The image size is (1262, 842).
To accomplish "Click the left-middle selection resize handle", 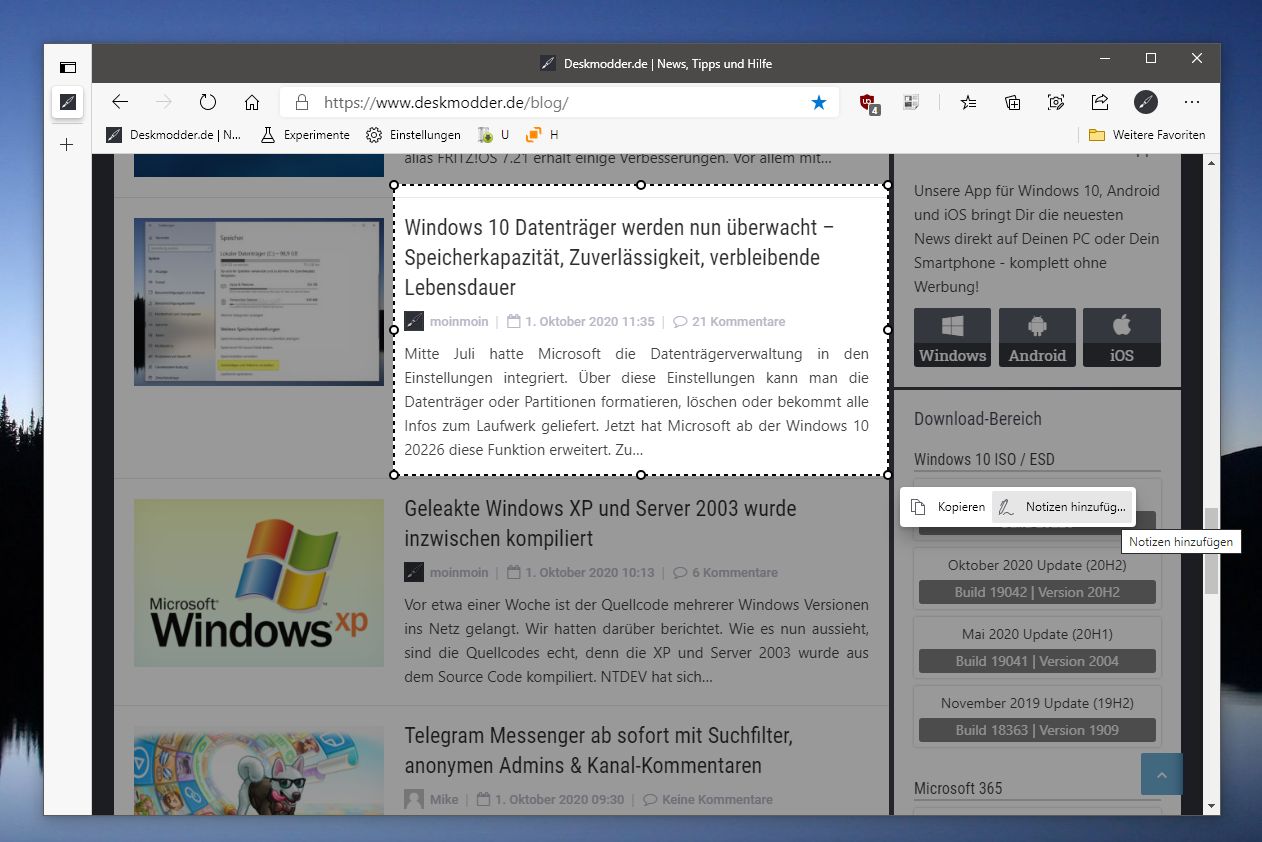I will click(393, 329).
